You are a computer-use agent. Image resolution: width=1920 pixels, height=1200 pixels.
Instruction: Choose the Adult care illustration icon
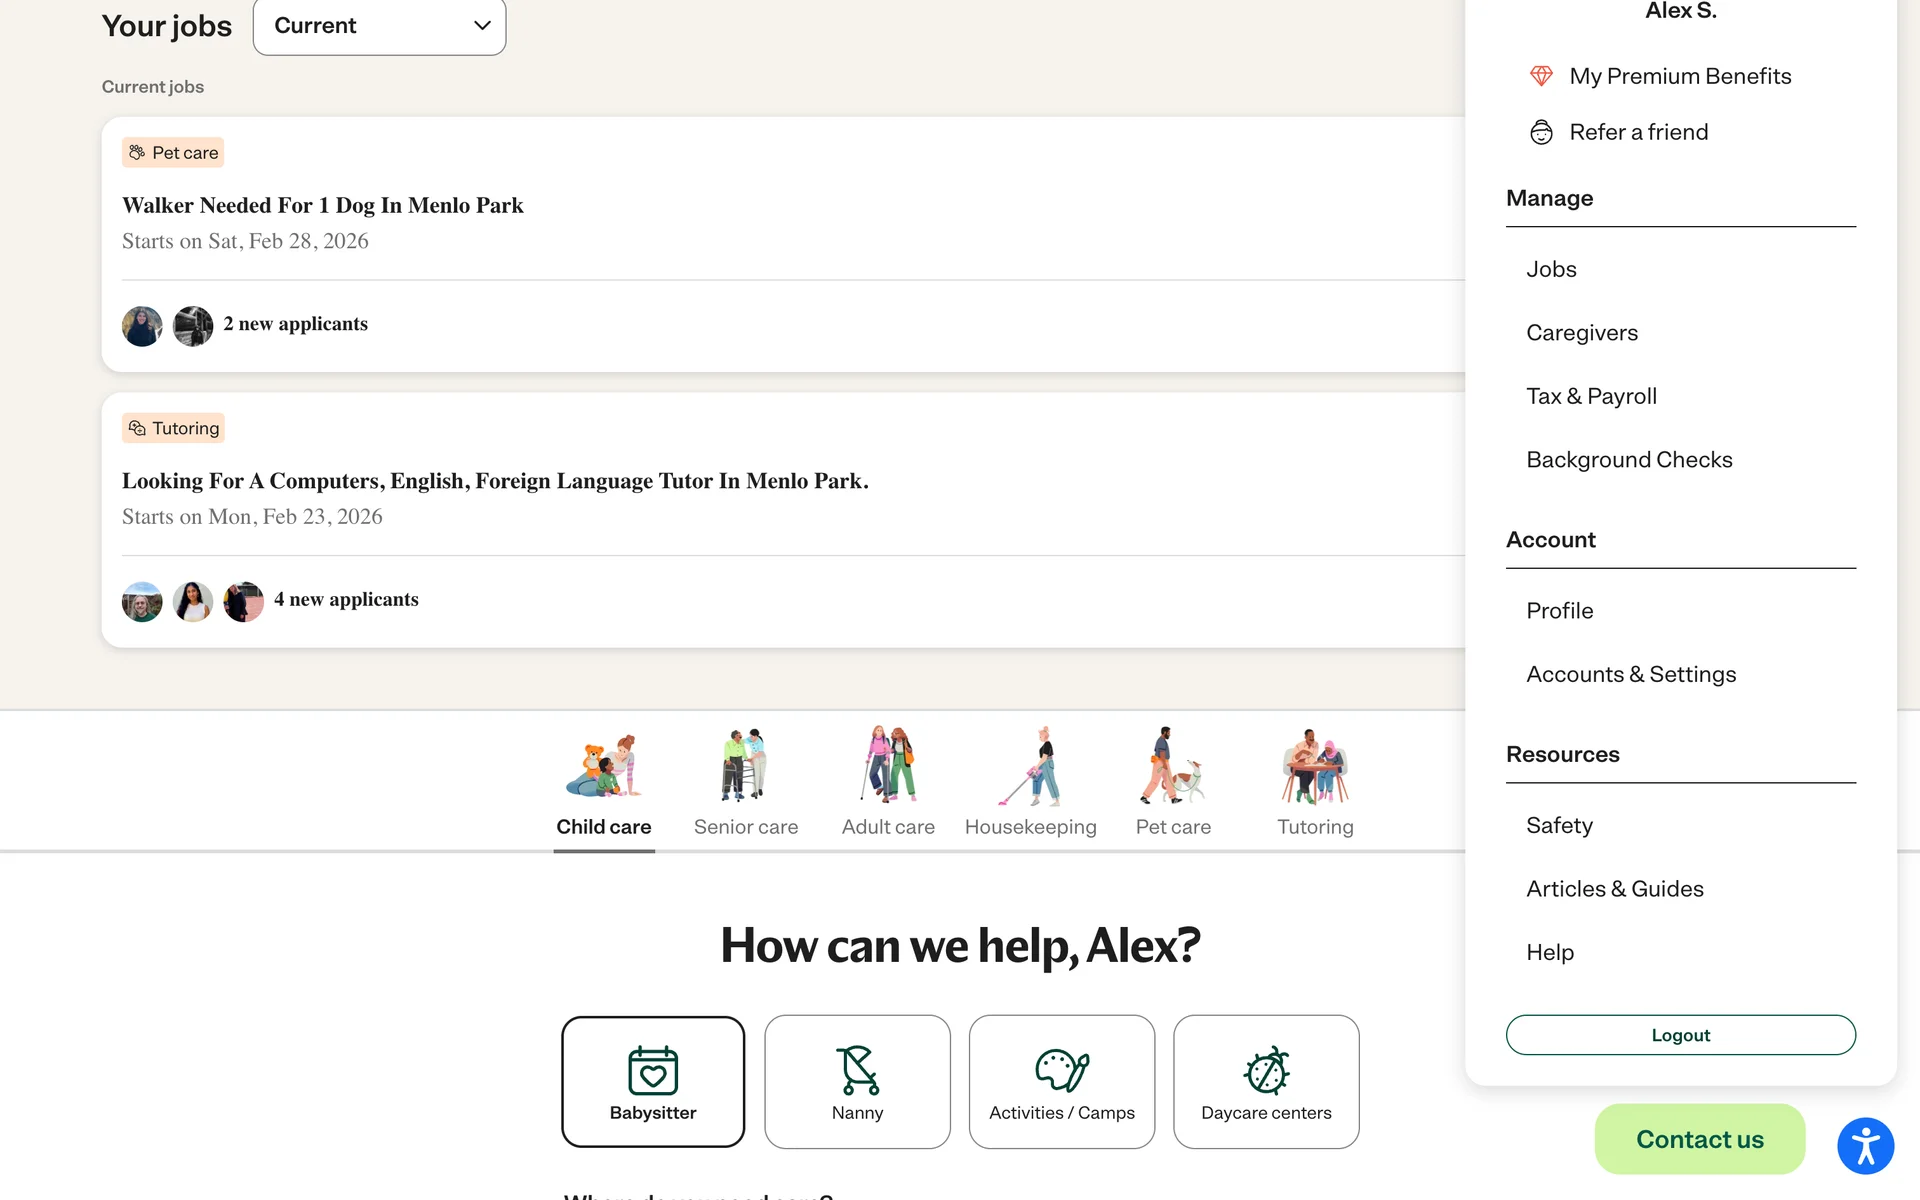[888, 766]
